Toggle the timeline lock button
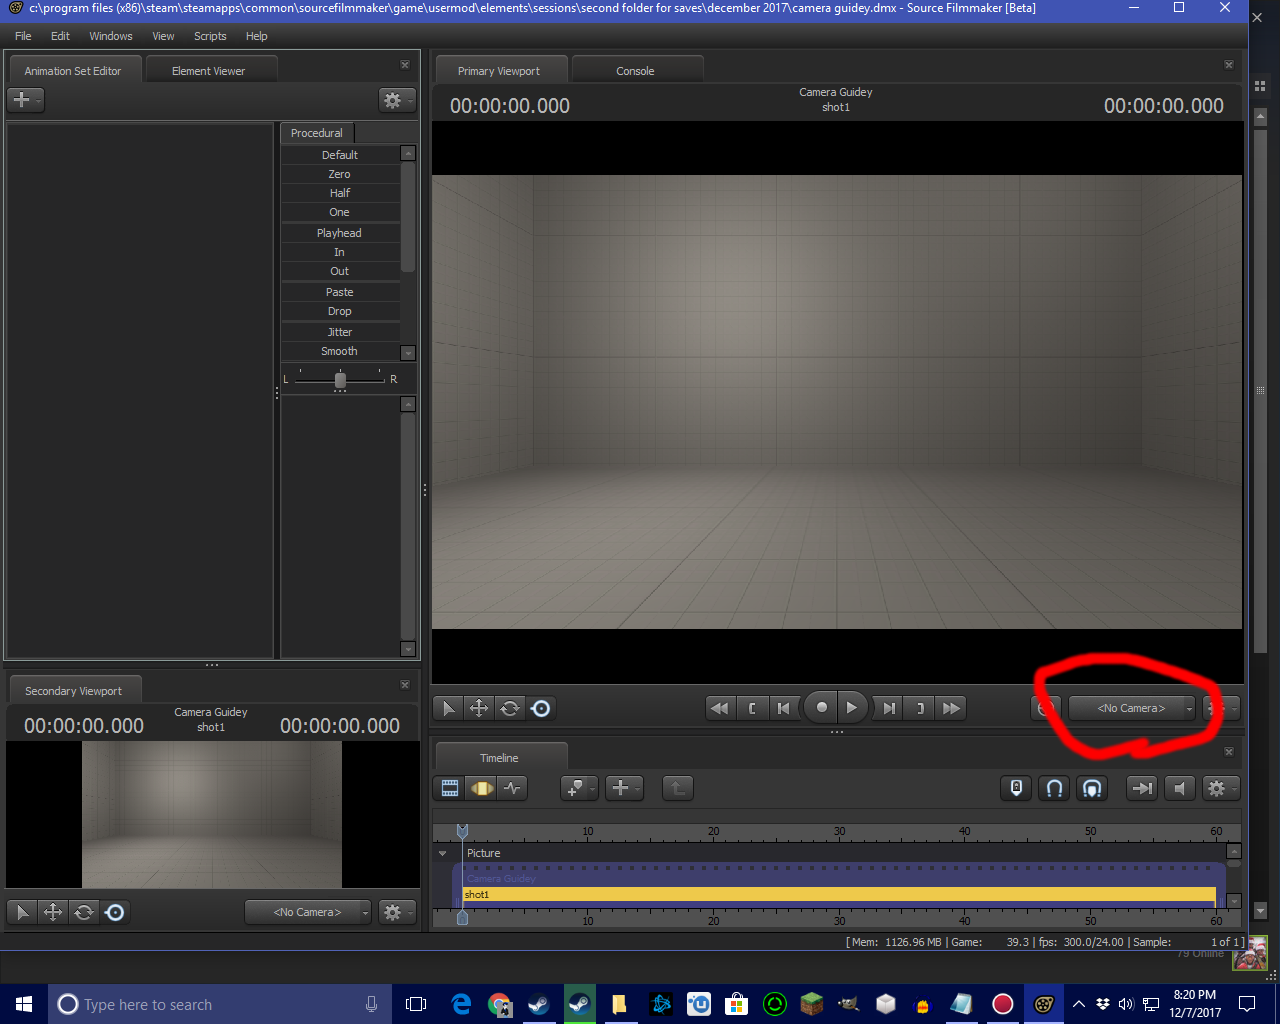Viewport: 1280px width, 1024px height. click(x=1016, y=788)
